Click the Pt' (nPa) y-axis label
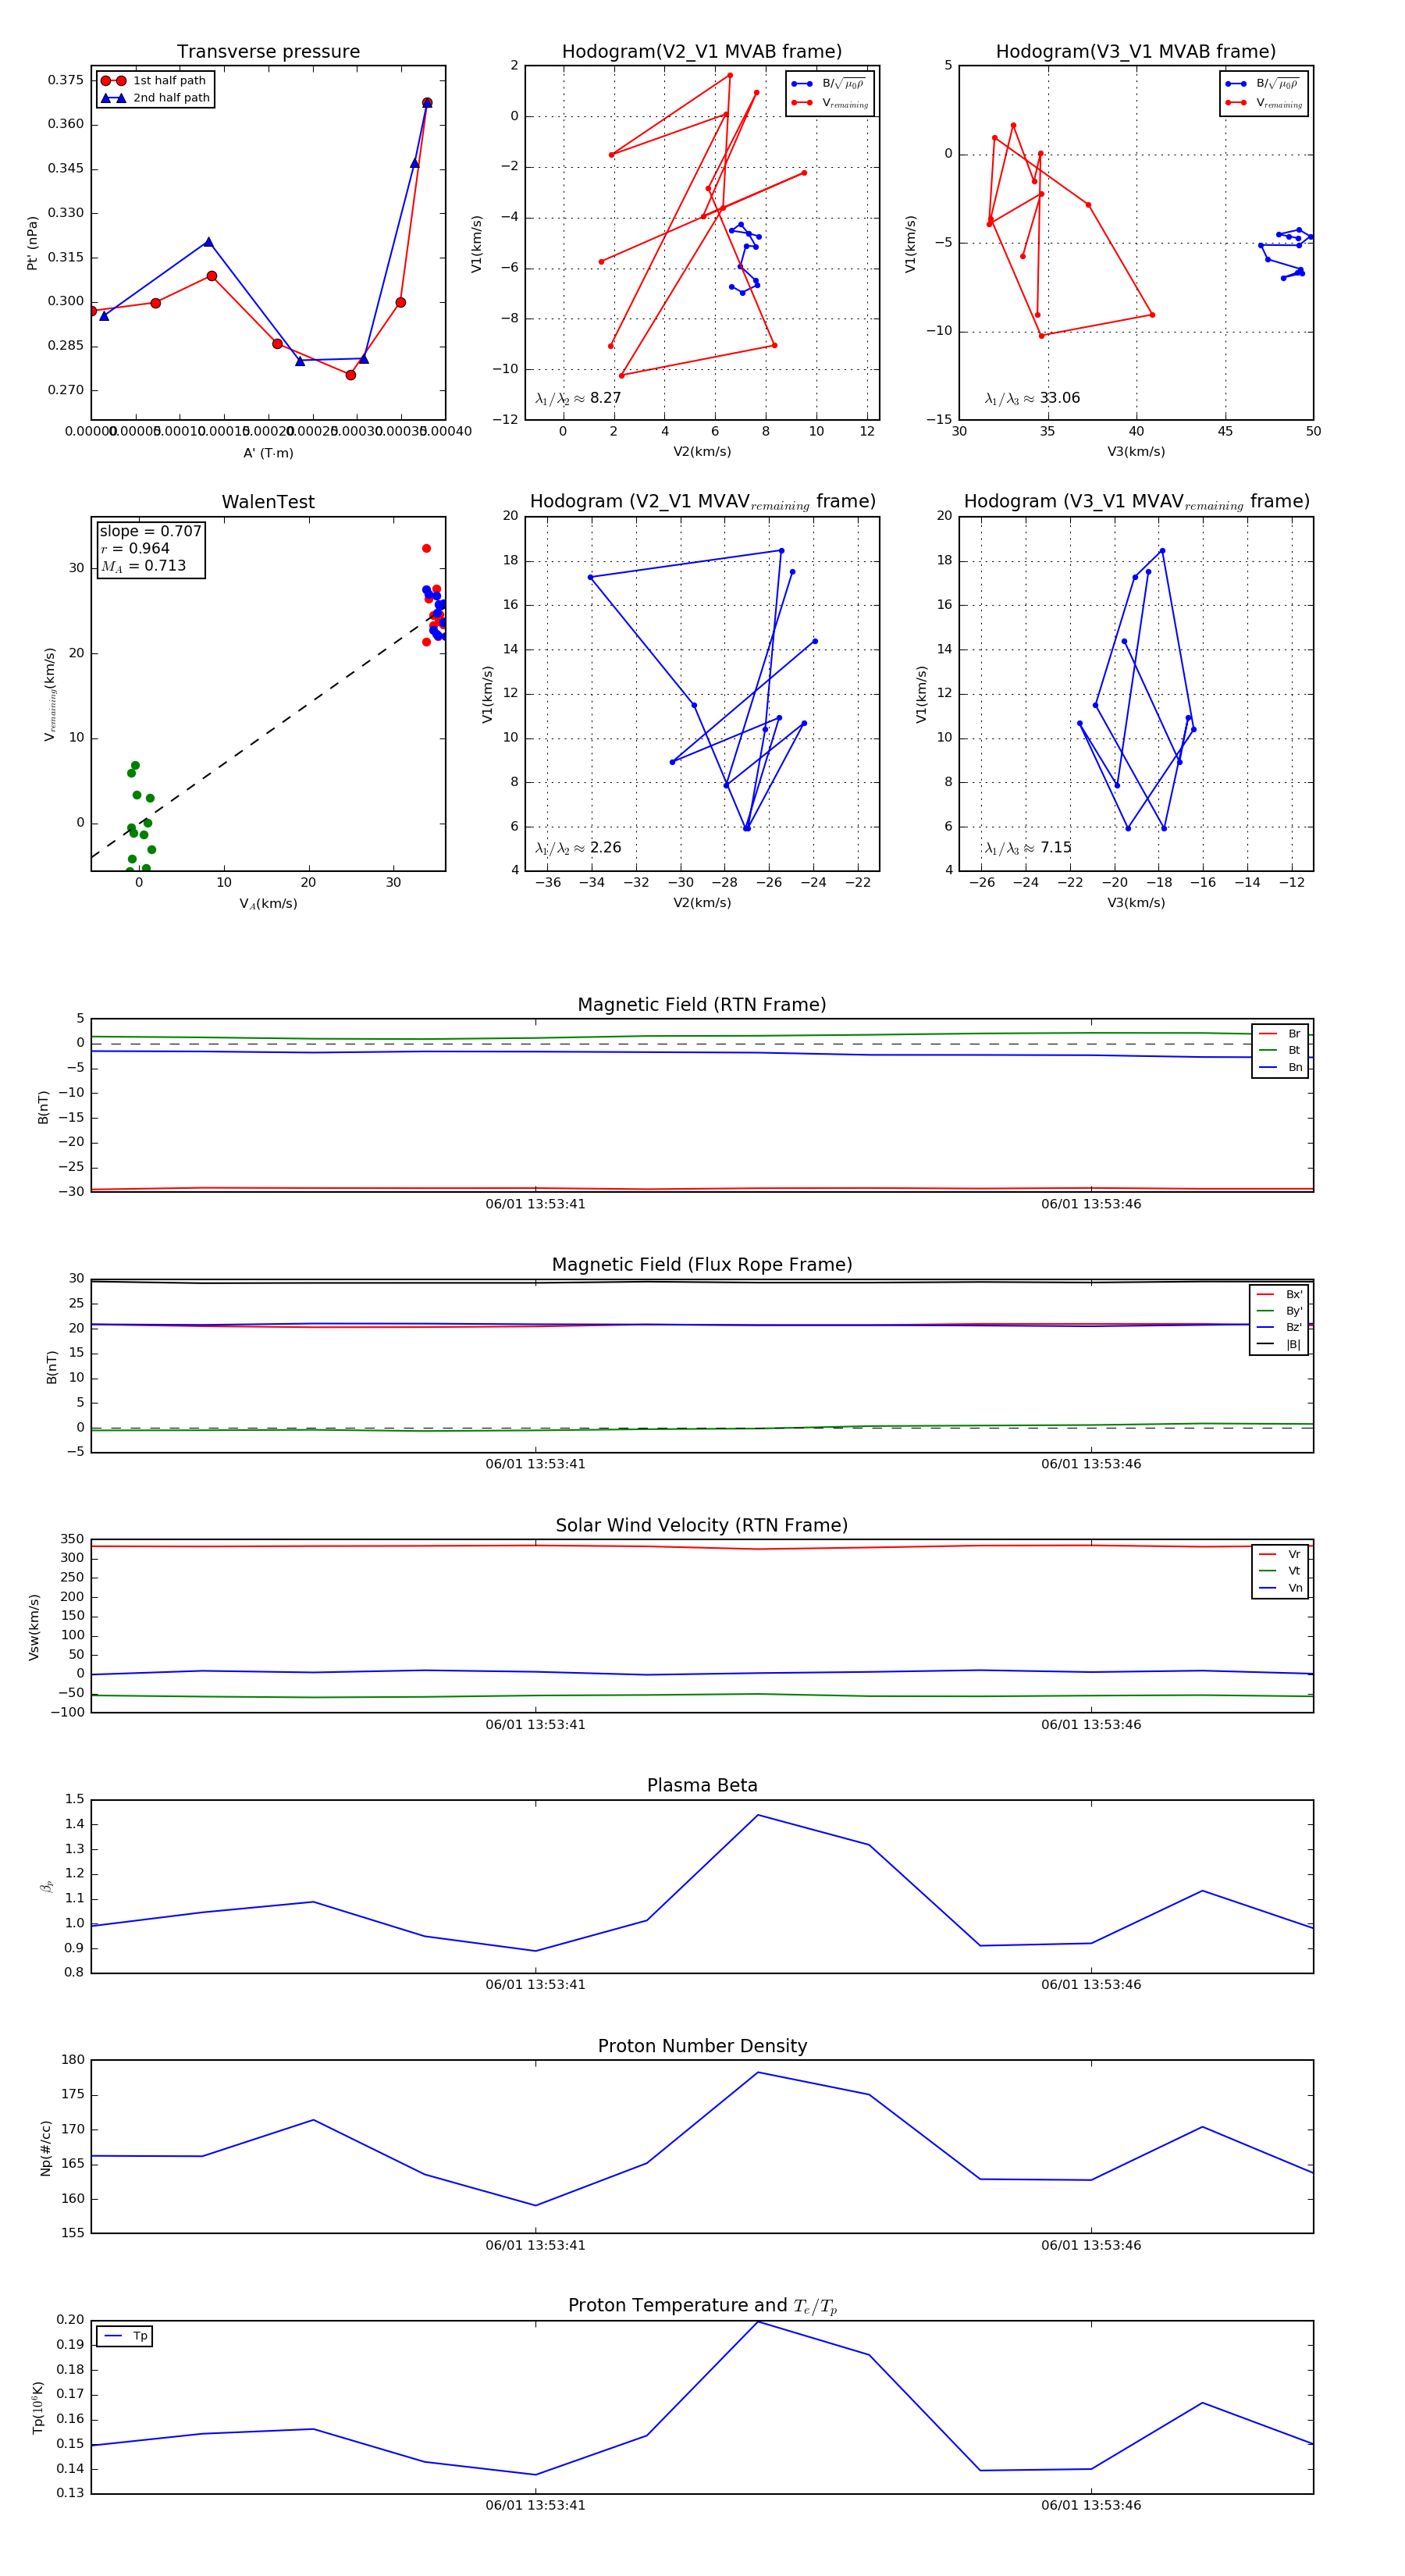This screenshot has height=2576, width=1405. [32, 243]
